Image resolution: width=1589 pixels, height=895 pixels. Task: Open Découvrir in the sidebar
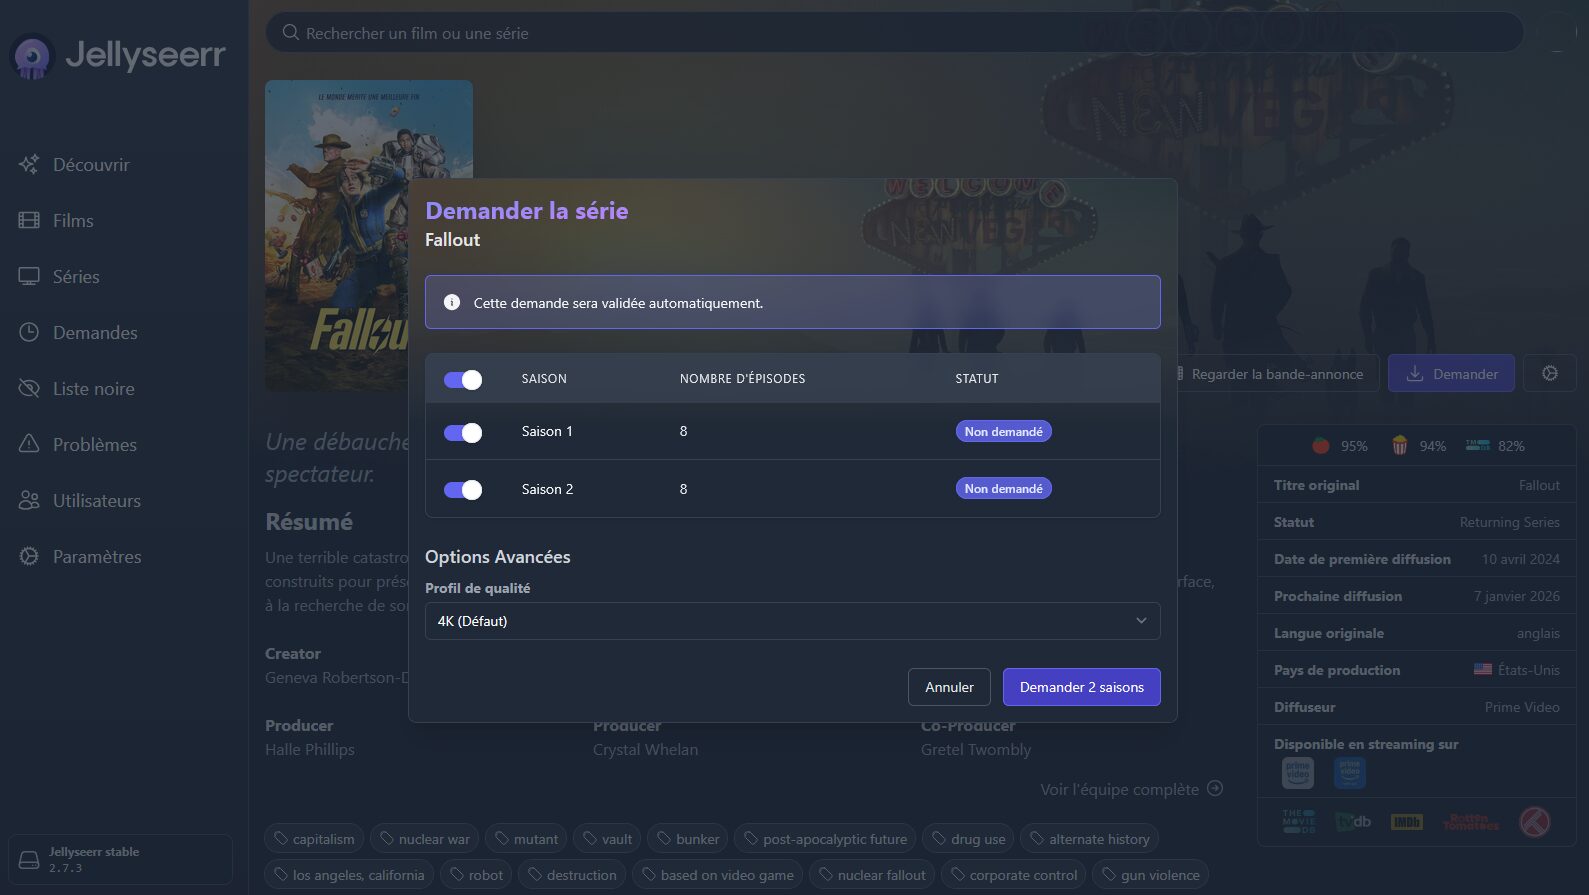tap(91, 165)
